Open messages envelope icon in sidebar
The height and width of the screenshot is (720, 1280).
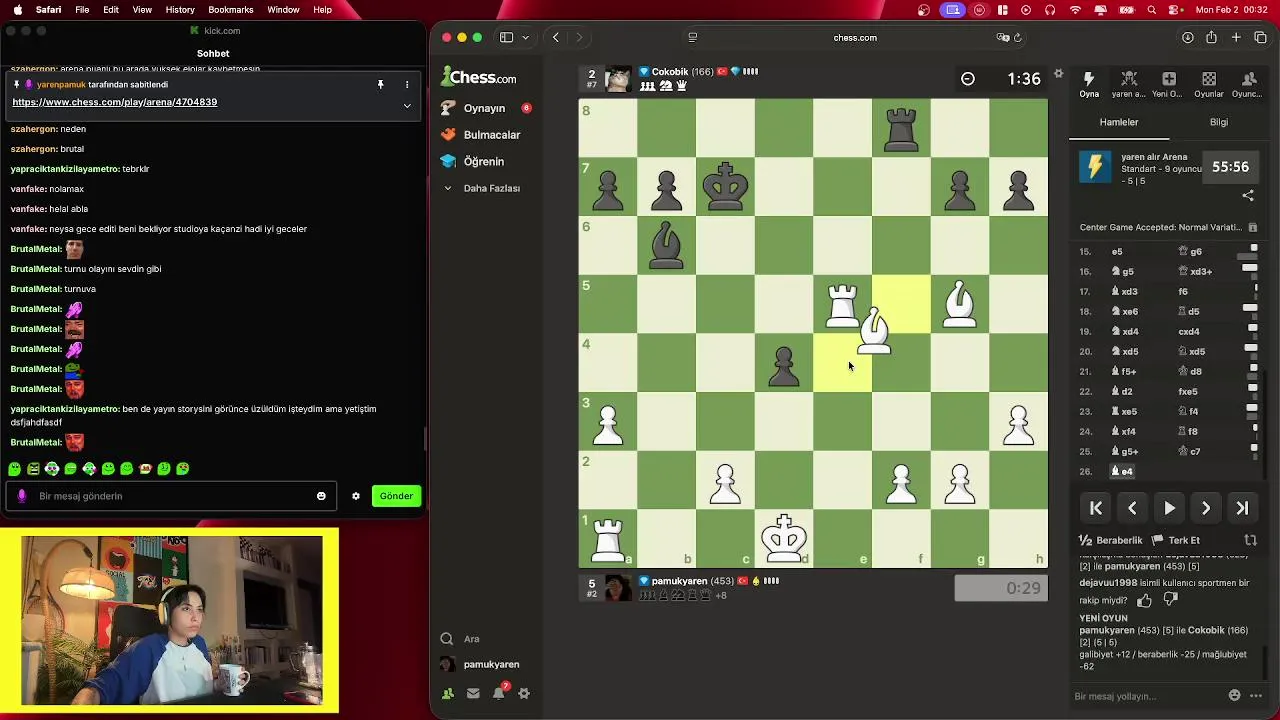[x=472, y=693]
